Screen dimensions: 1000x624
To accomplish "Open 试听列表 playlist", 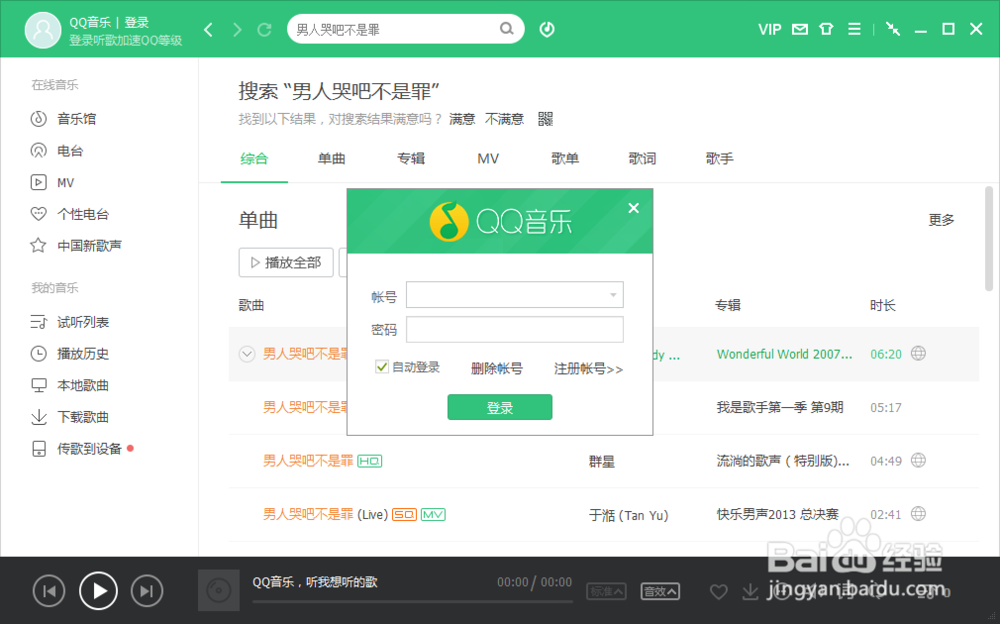I will [x=70, y=322].
